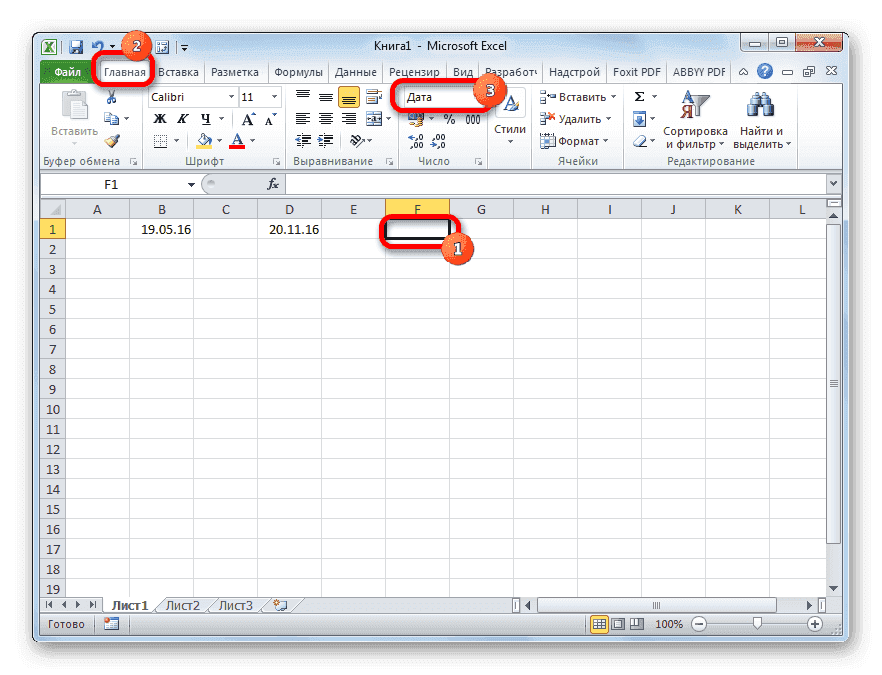Toggle underline (Ч) formatting
Screen dimensions: 882x675
pyautogui.click(x=203, y=118)
